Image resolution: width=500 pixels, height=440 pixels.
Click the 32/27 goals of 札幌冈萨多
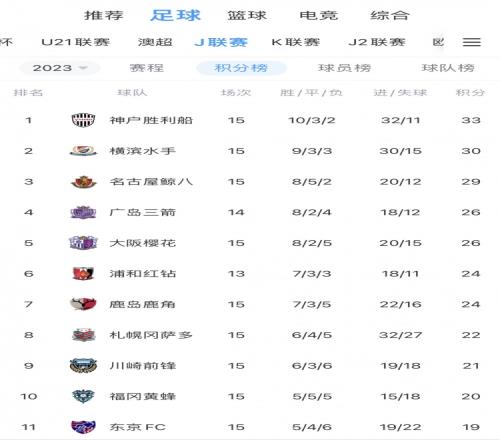click(x=401, y=335)
